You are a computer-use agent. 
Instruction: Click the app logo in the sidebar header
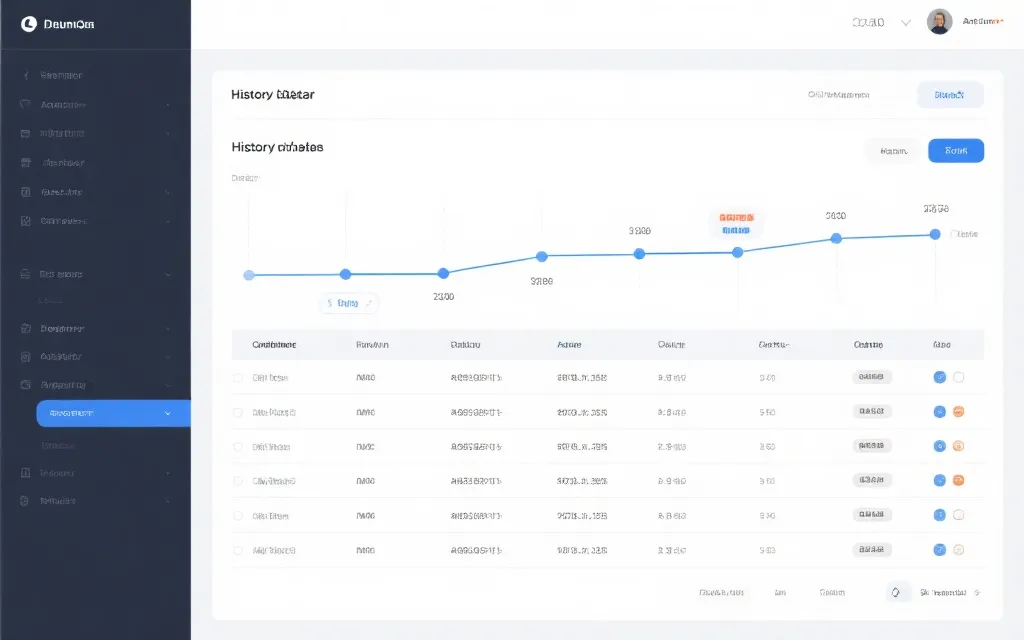coord(28,24)
